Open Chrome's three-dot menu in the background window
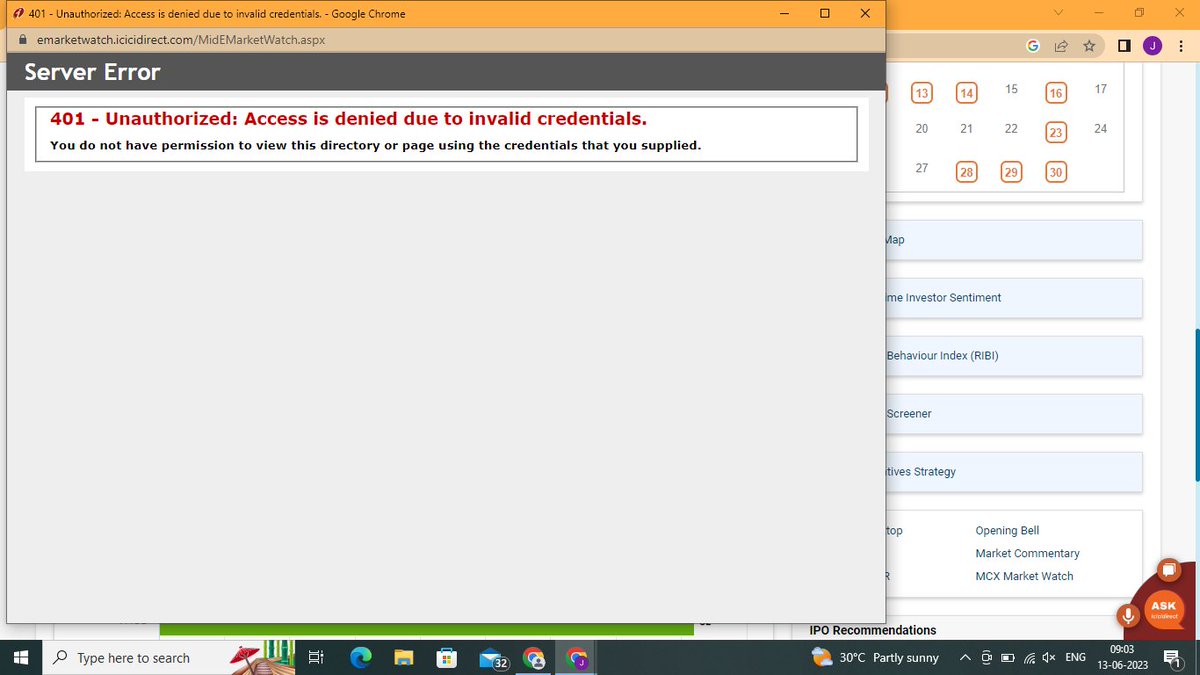Image resolution: width=1200 pixels, height=675 pixels. click(1179, 46)
